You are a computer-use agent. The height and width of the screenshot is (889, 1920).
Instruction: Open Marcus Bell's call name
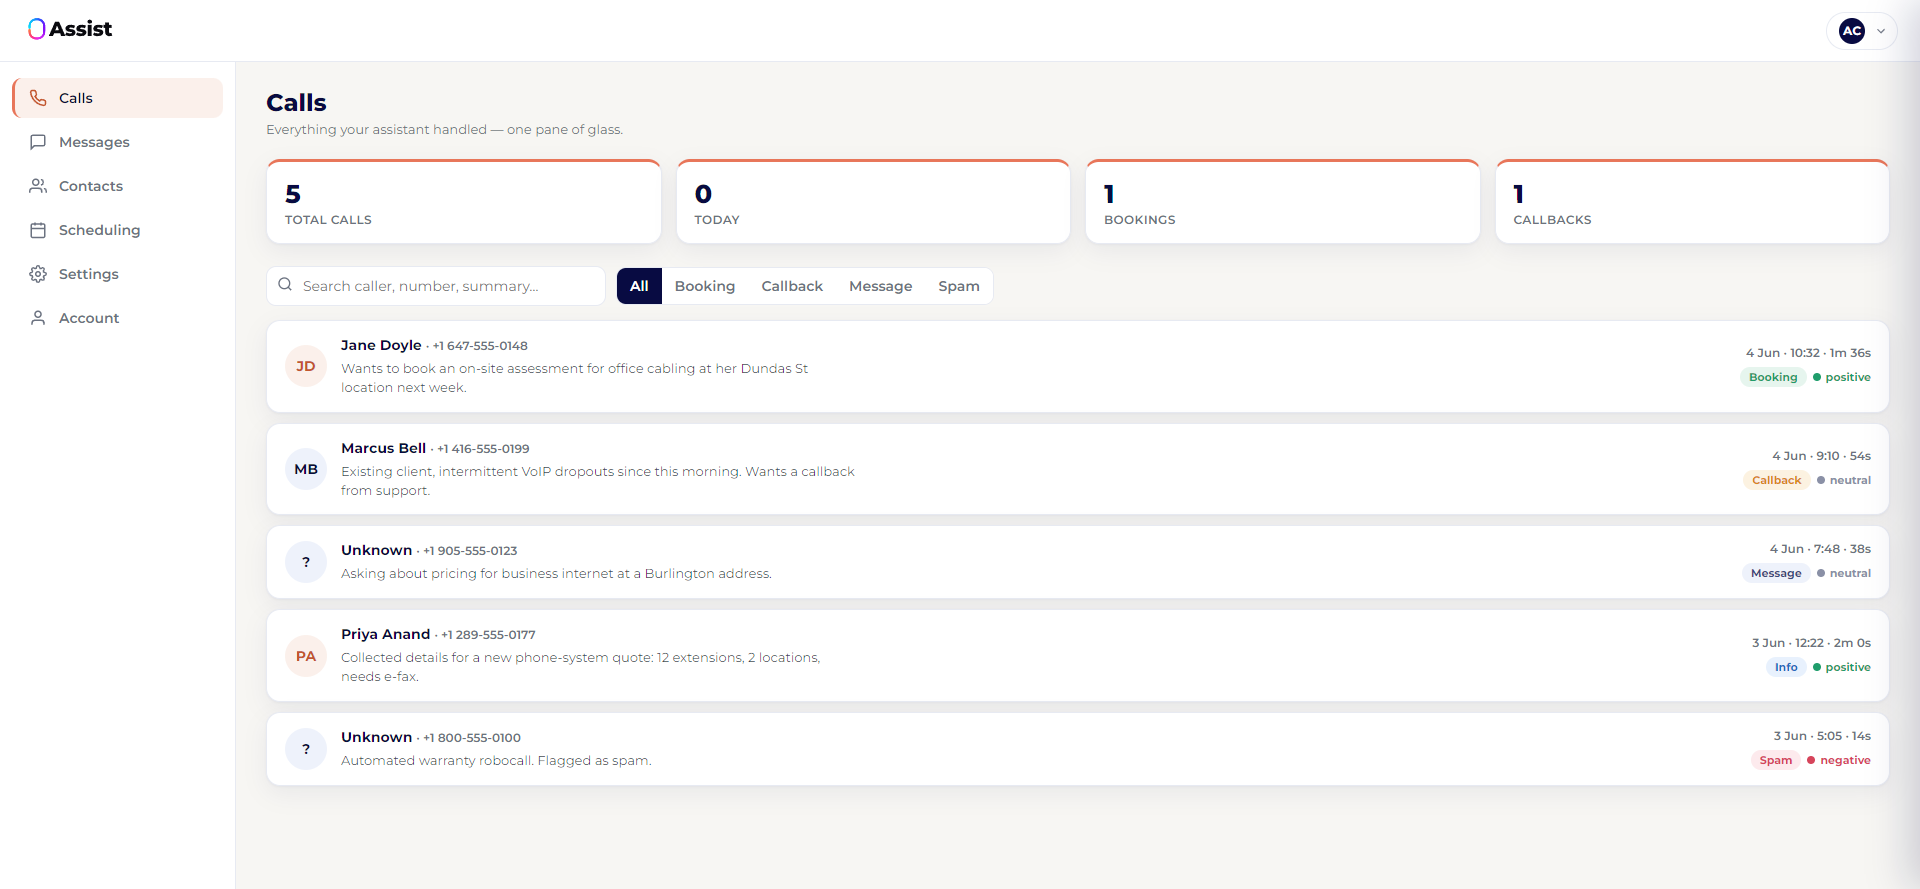(383, 448)
